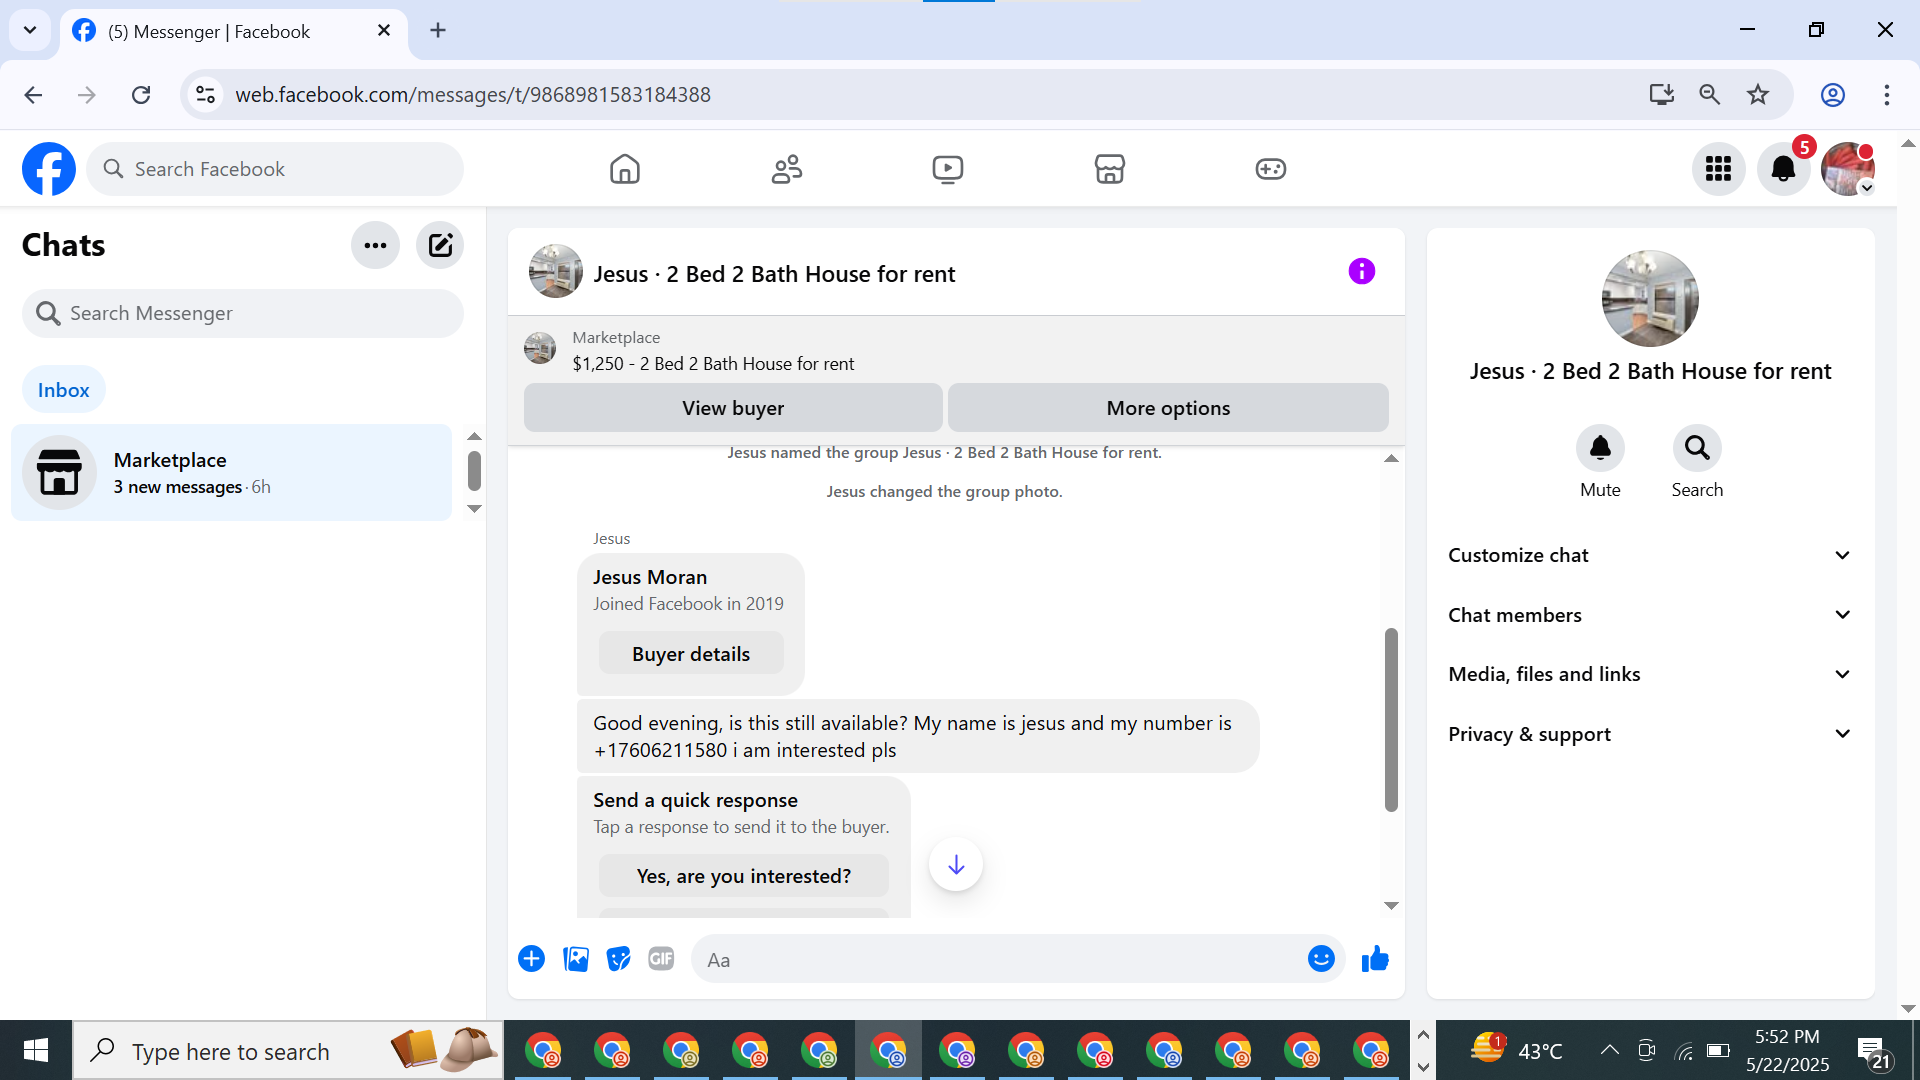Click browser reload button
Viewport: 1920px width, 1080px height.
pyautogui.click(x=141, y=95)
